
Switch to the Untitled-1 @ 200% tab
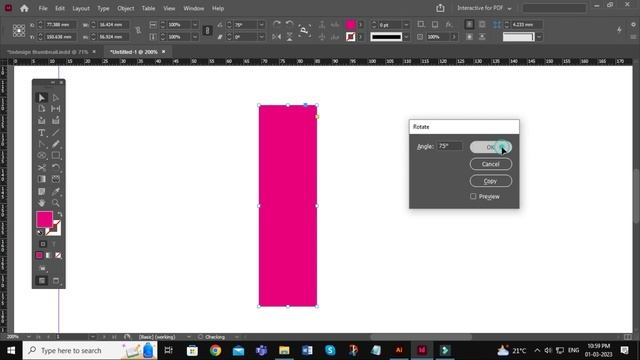click(133, 52)
